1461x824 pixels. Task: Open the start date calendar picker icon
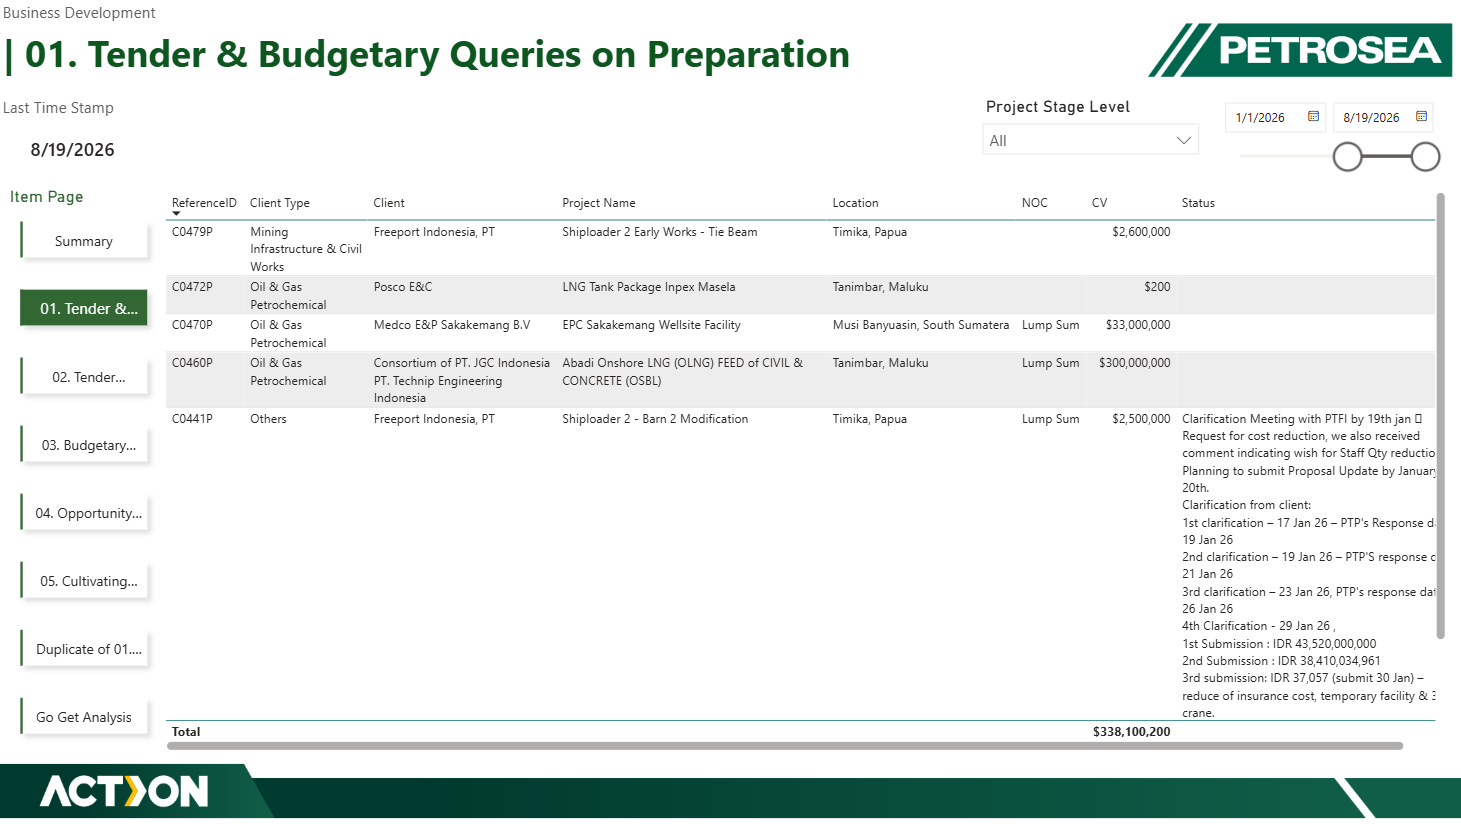1313,117
